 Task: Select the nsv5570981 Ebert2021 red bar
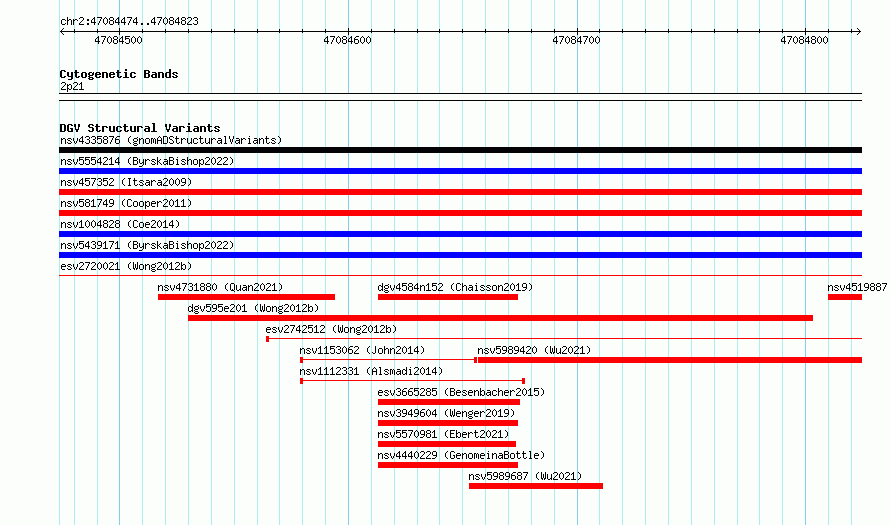(x=447, y=444)
